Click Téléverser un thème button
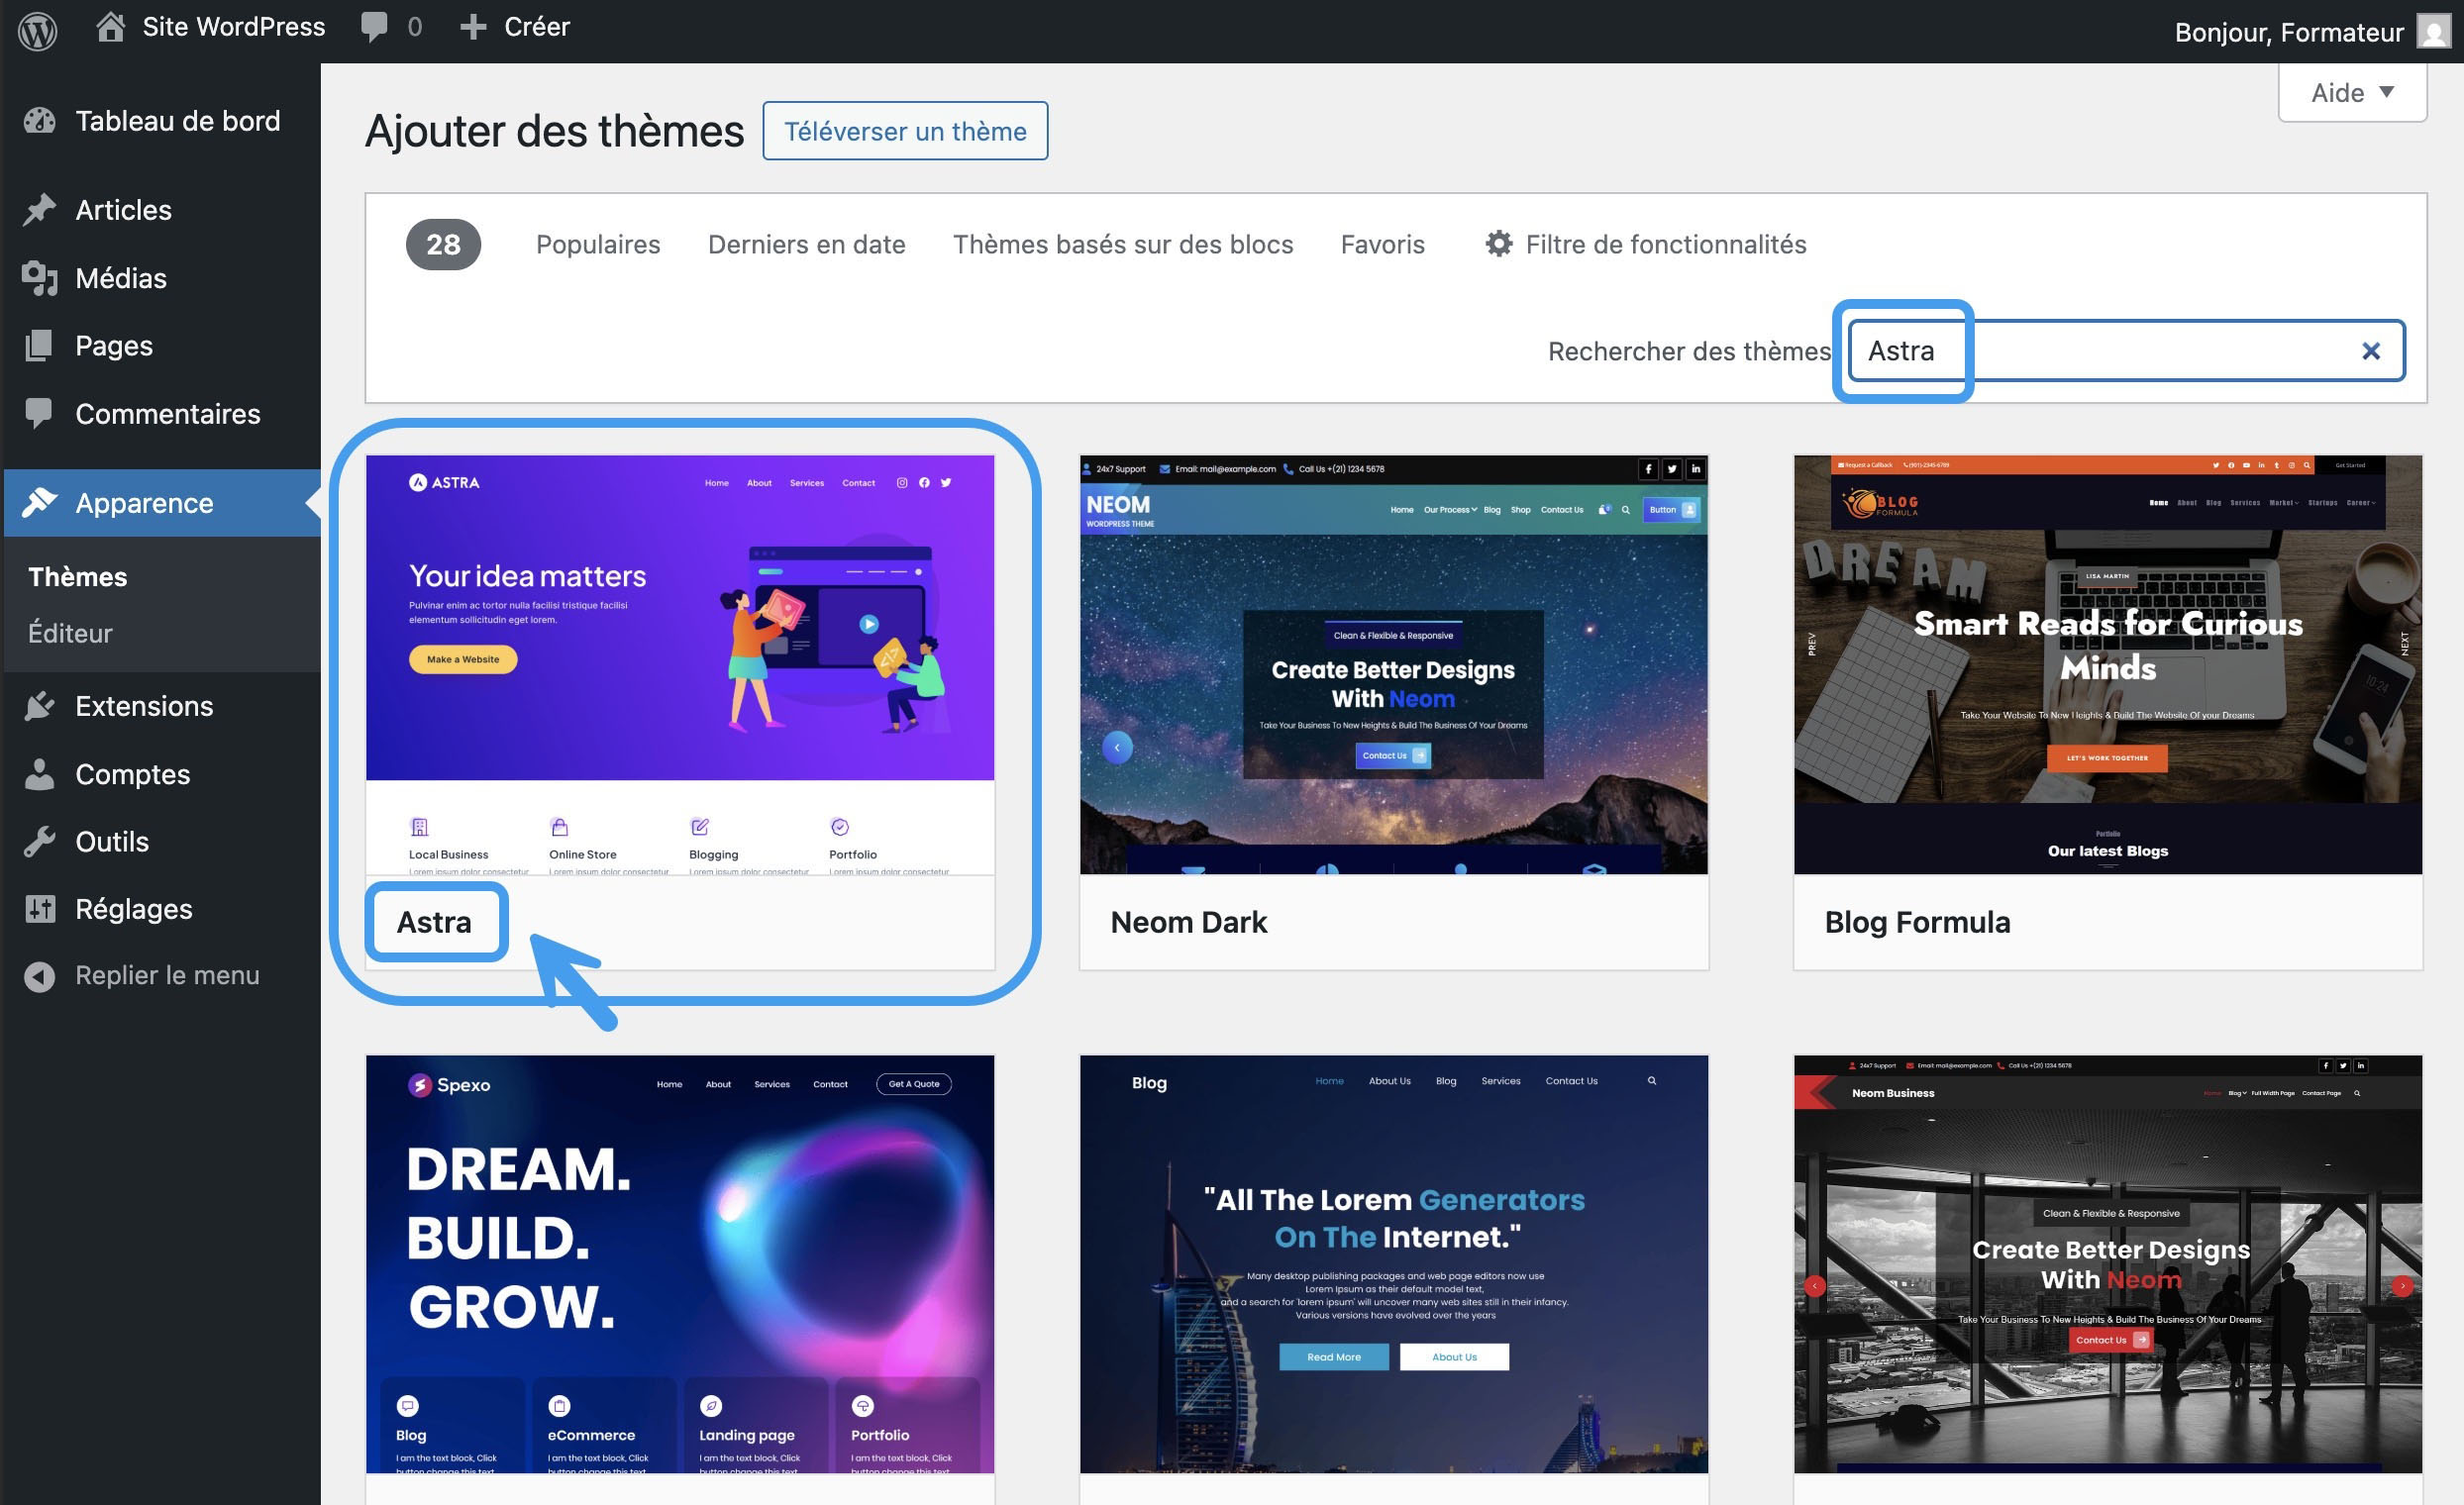The width and height of the screenshot is (2464, 1505). [905, 131]
